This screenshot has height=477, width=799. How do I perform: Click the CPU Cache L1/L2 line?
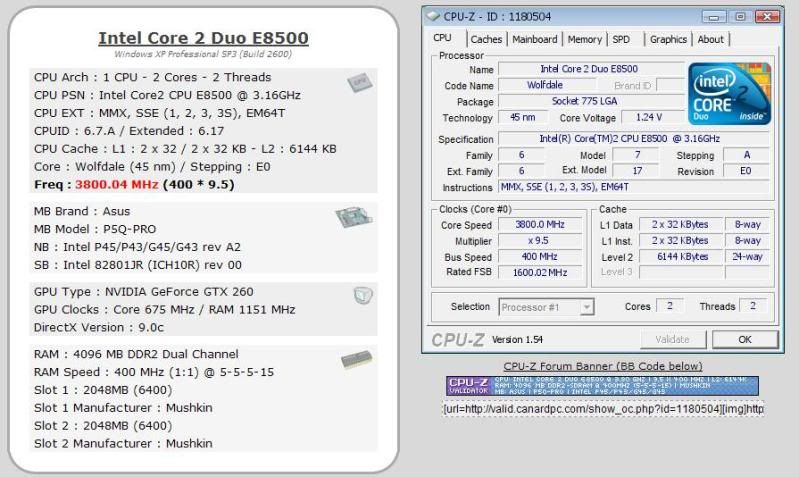(x=185, y=149)
